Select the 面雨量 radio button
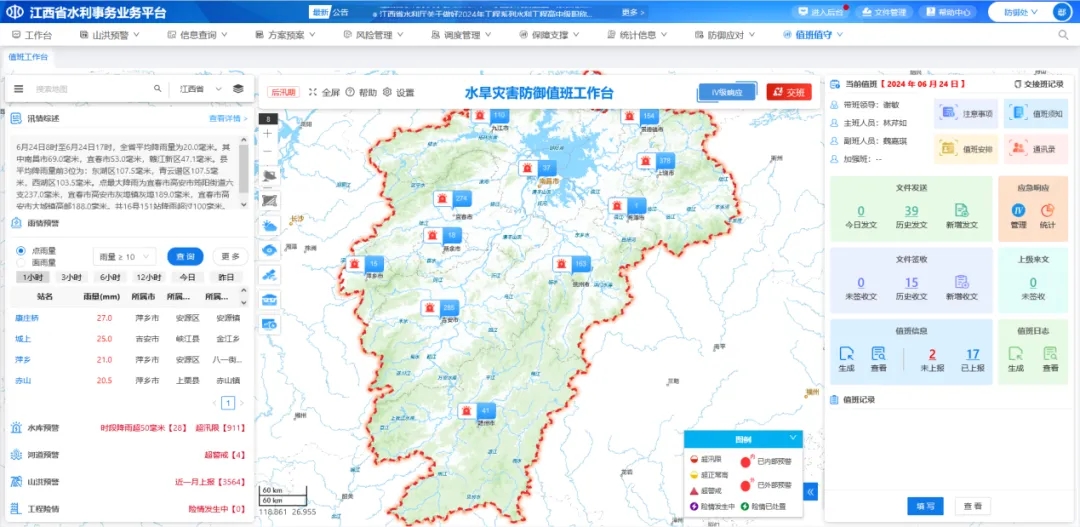The width and height of the screenshot is (1080, 527). point(21,262)
